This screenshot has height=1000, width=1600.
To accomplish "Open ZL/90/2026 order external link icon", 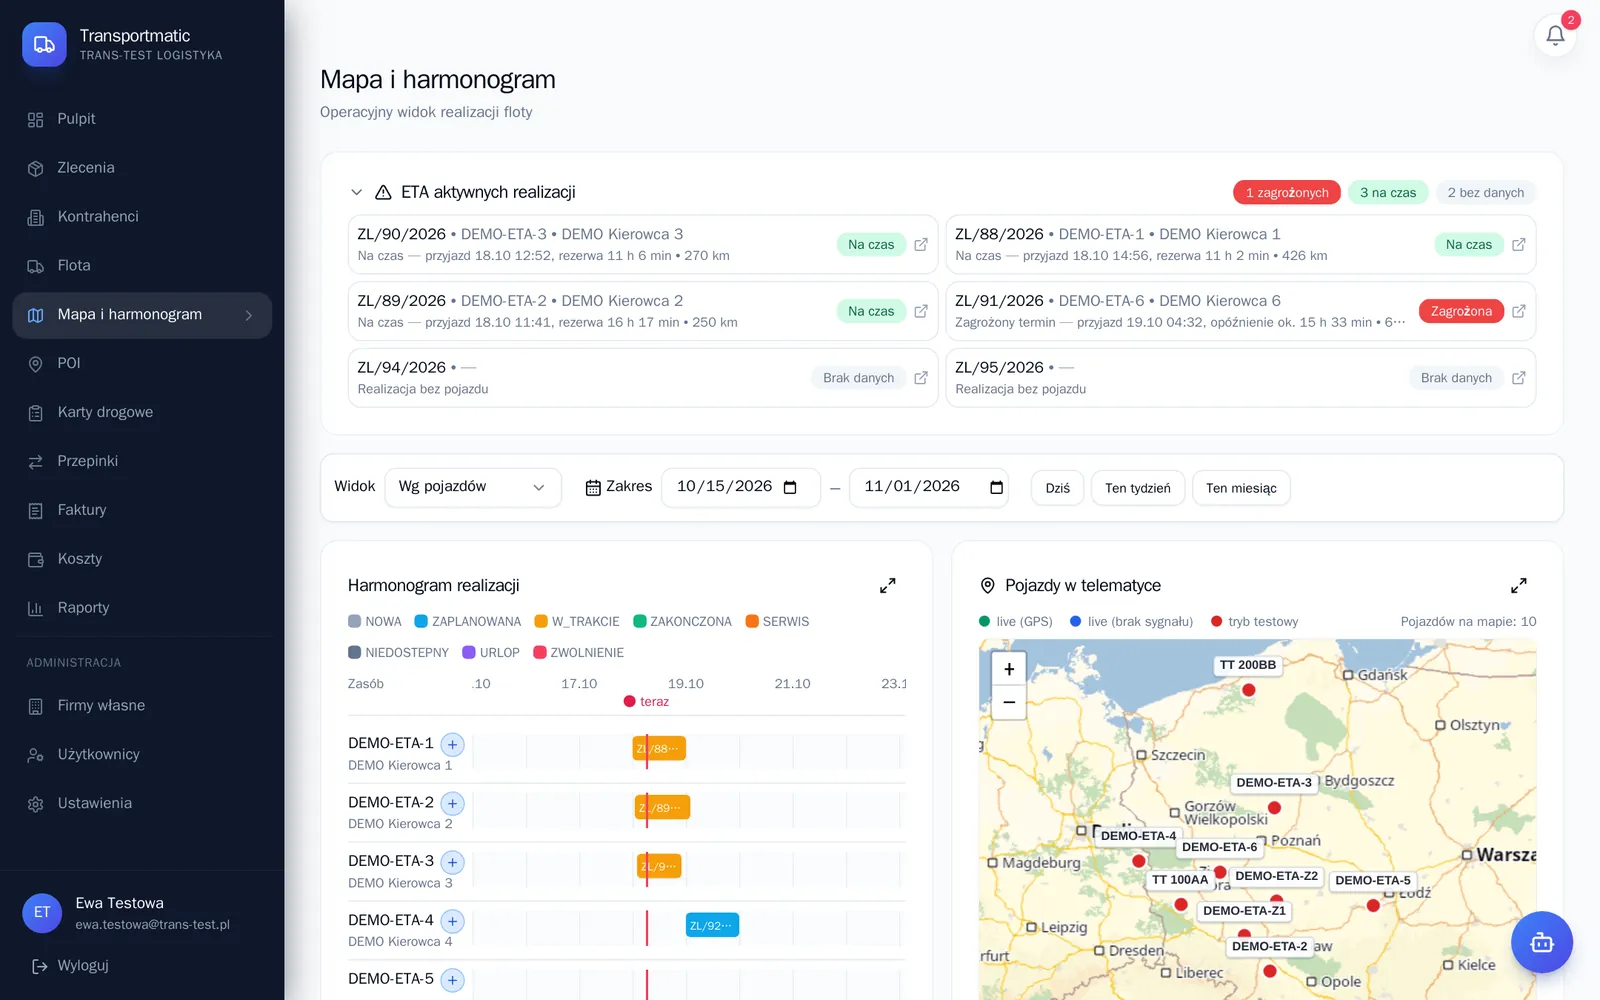I will 921,245.
